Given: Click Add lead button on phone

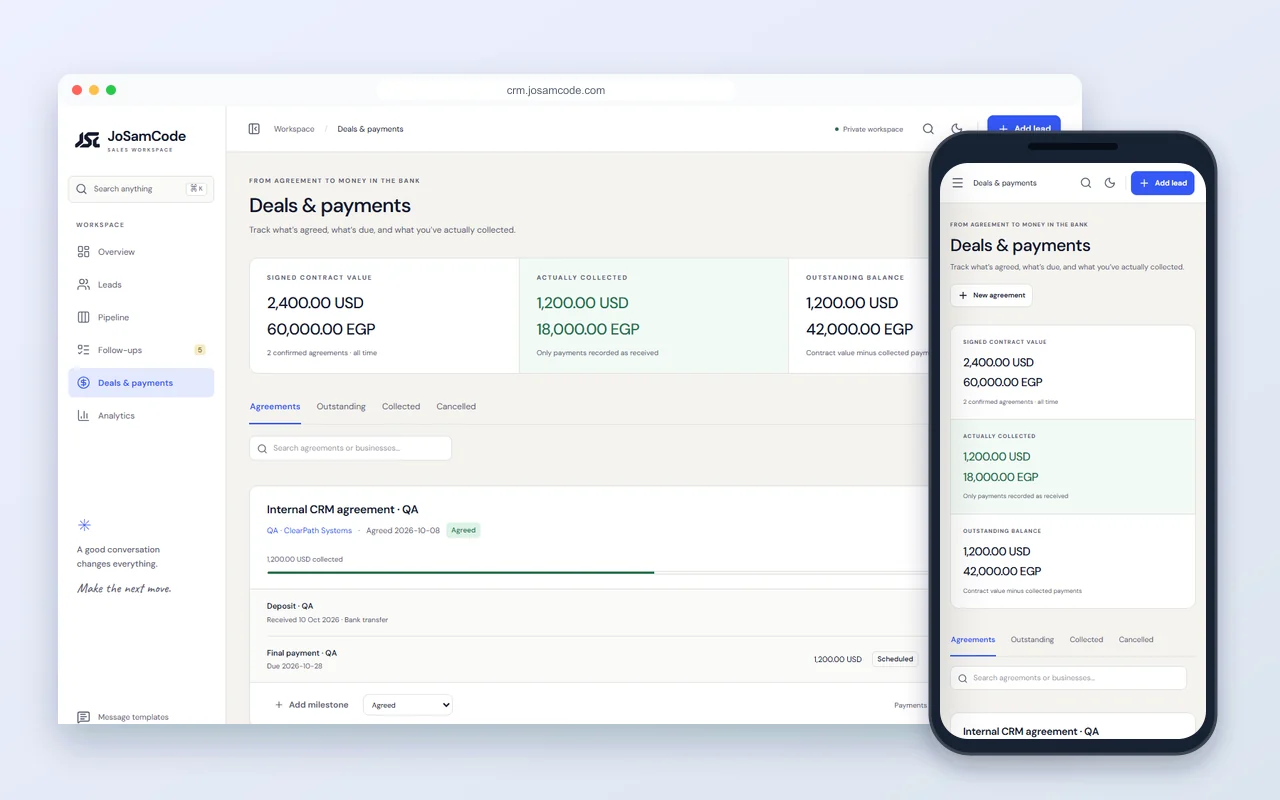Looking at the screenshot, I should pos(1162,183).
